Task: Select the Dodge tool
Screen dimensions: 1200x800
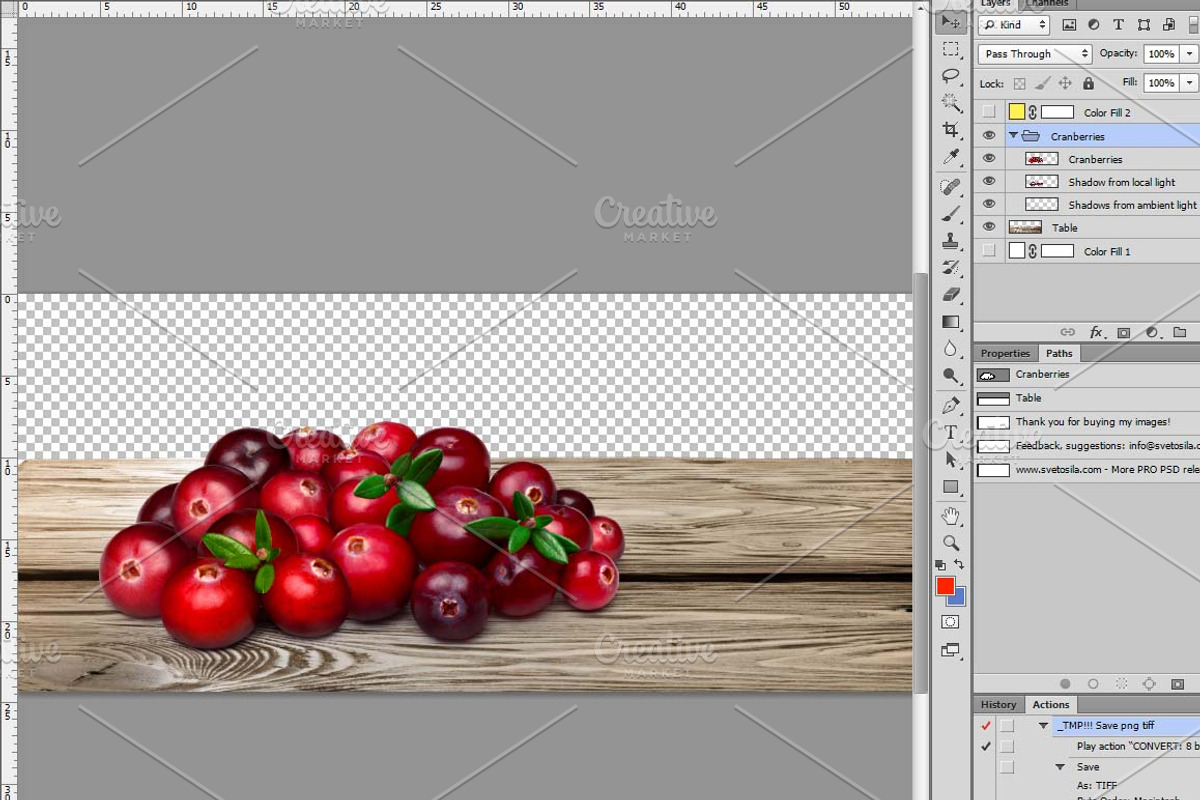Action: (x=951, y=376)
